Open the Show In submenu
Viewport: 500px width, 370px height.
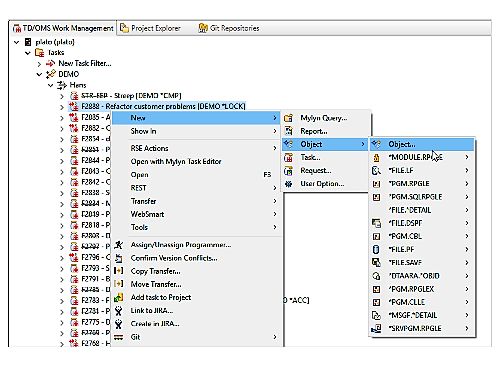pyautogui.click(x=196, y=131)
